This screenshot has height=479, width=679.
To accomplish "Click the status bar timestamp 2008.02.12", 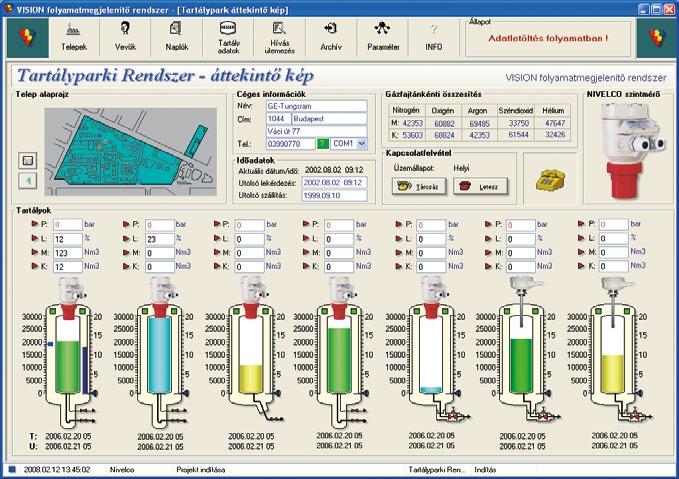I will click(x=57, y=469).
